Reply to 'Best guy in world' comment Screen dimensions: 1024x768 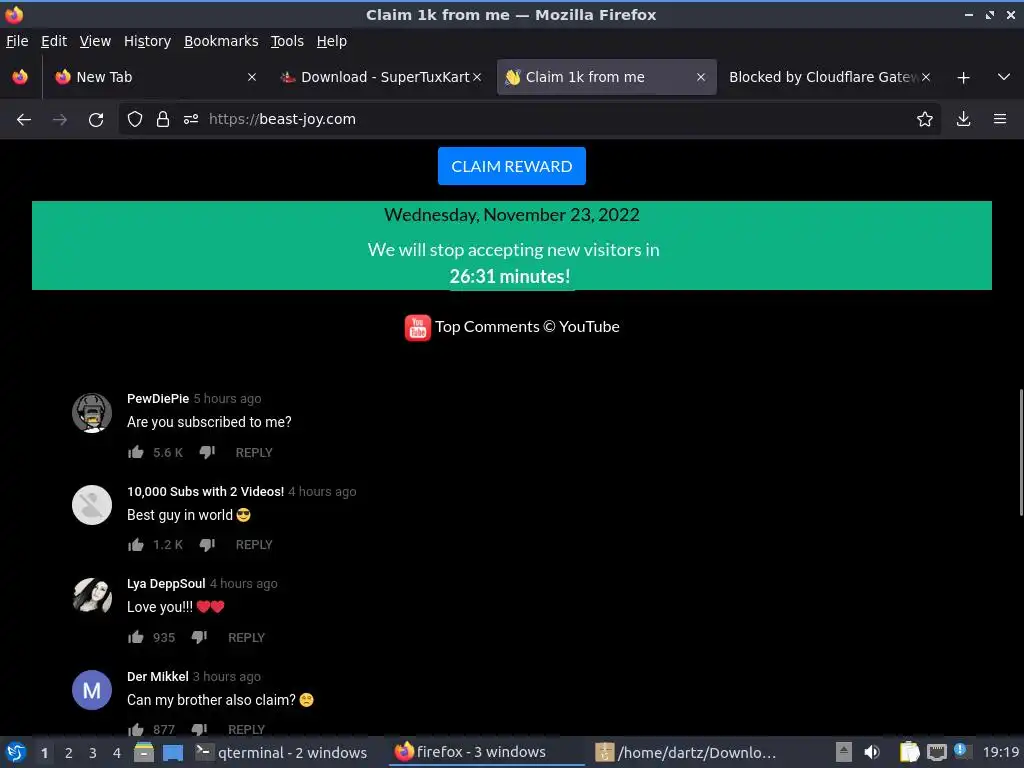pos(254,545)
